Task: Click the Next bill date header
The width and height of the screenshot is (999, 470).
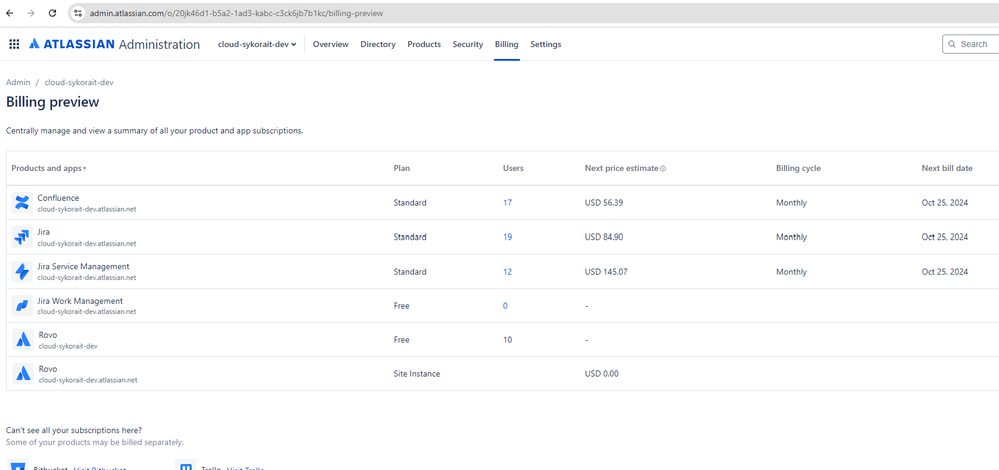Action: coord(947,168)
